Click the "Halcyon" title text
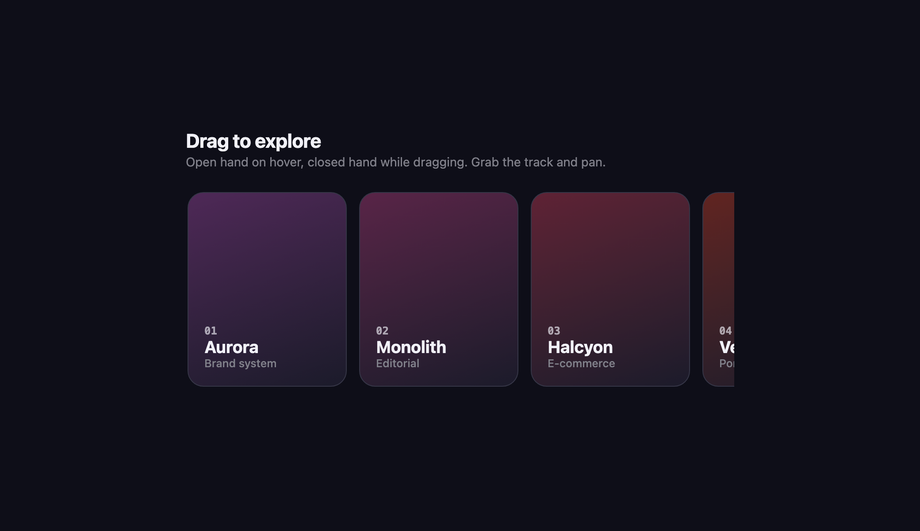 click(580, 347)
